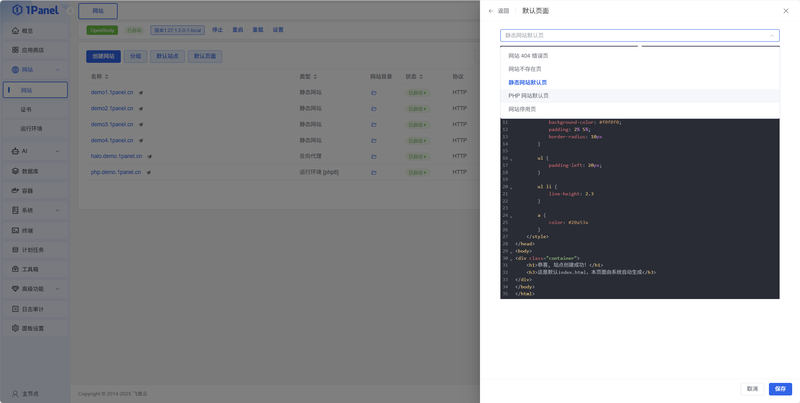Screen dimensions: 800x403
Task: Select 网站 404 错误页 option
Action: 640,56
